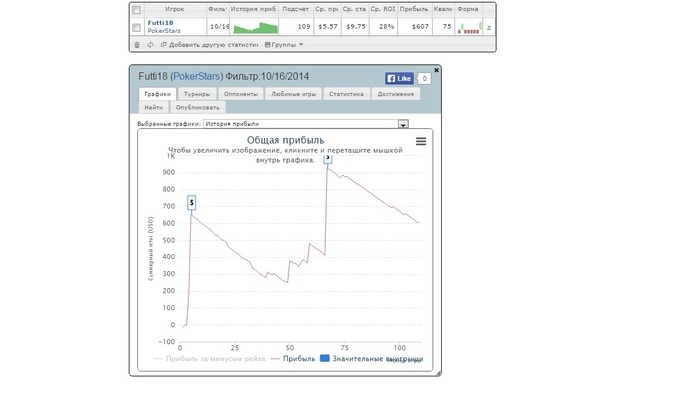Toggle Прибыль за минусом рейка legend item
Viewport: 700px width, 394px height.
tap(209, 359)
